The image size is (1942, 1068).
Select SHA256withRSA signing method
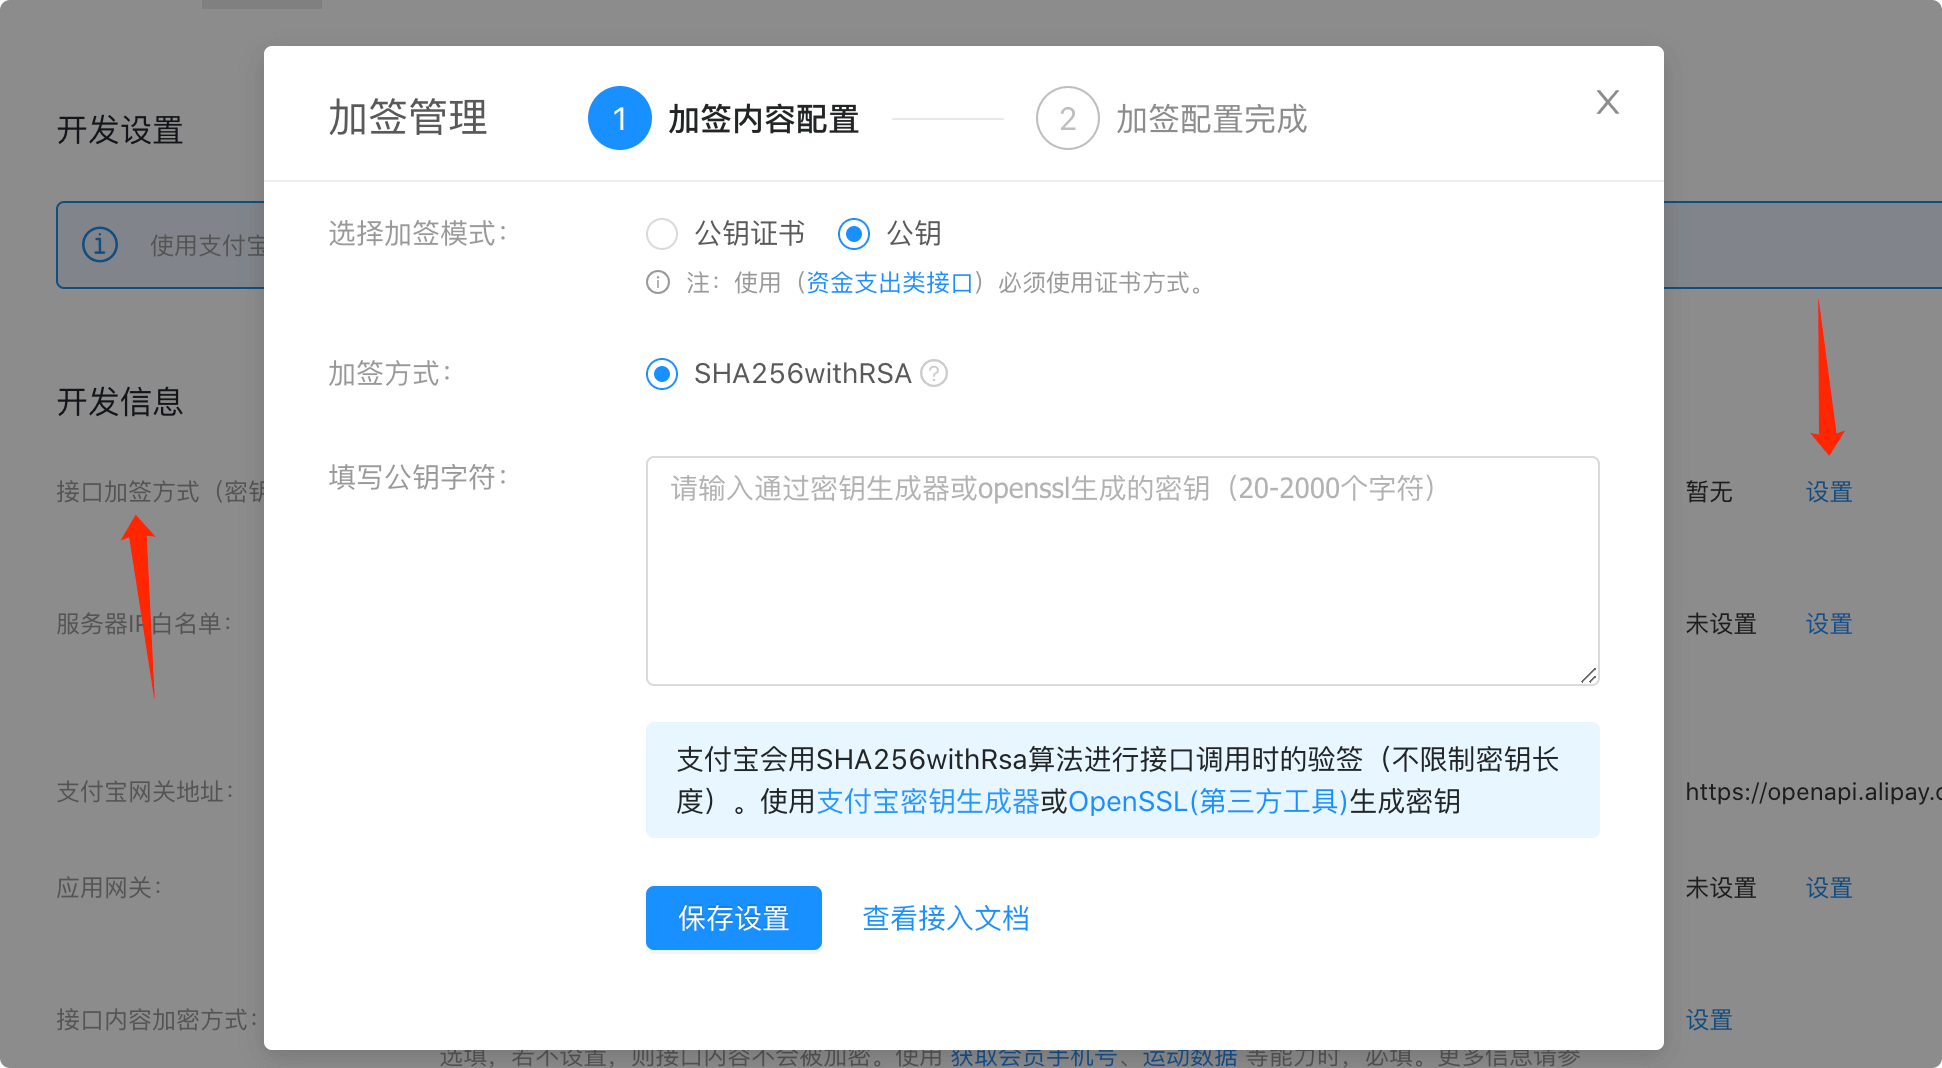[662, 374]
